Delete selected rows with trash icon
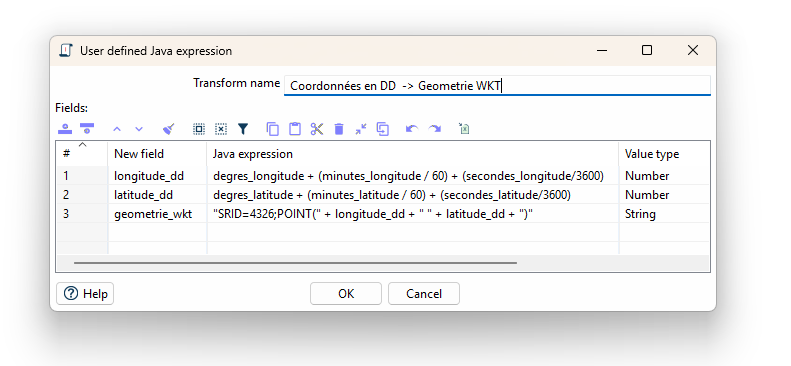This screenshot has height=366, width=791. [339, 129]
